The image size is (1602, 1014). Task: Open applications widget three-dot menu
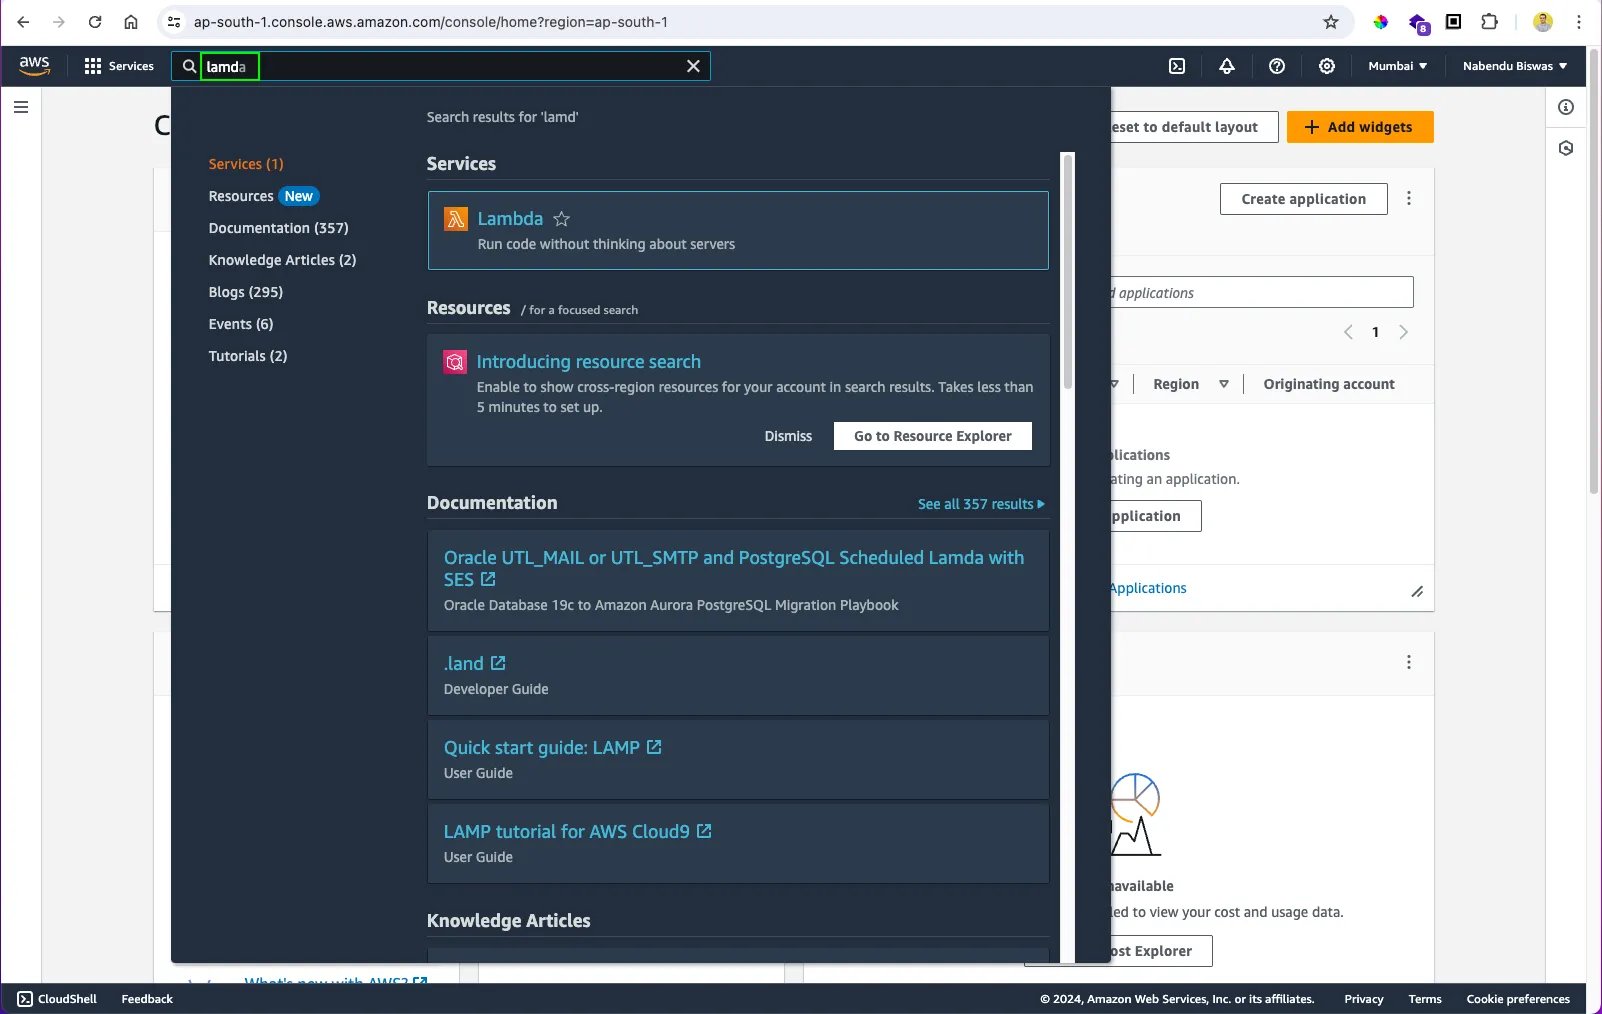pyautogui.click(x=1409, y=199)
